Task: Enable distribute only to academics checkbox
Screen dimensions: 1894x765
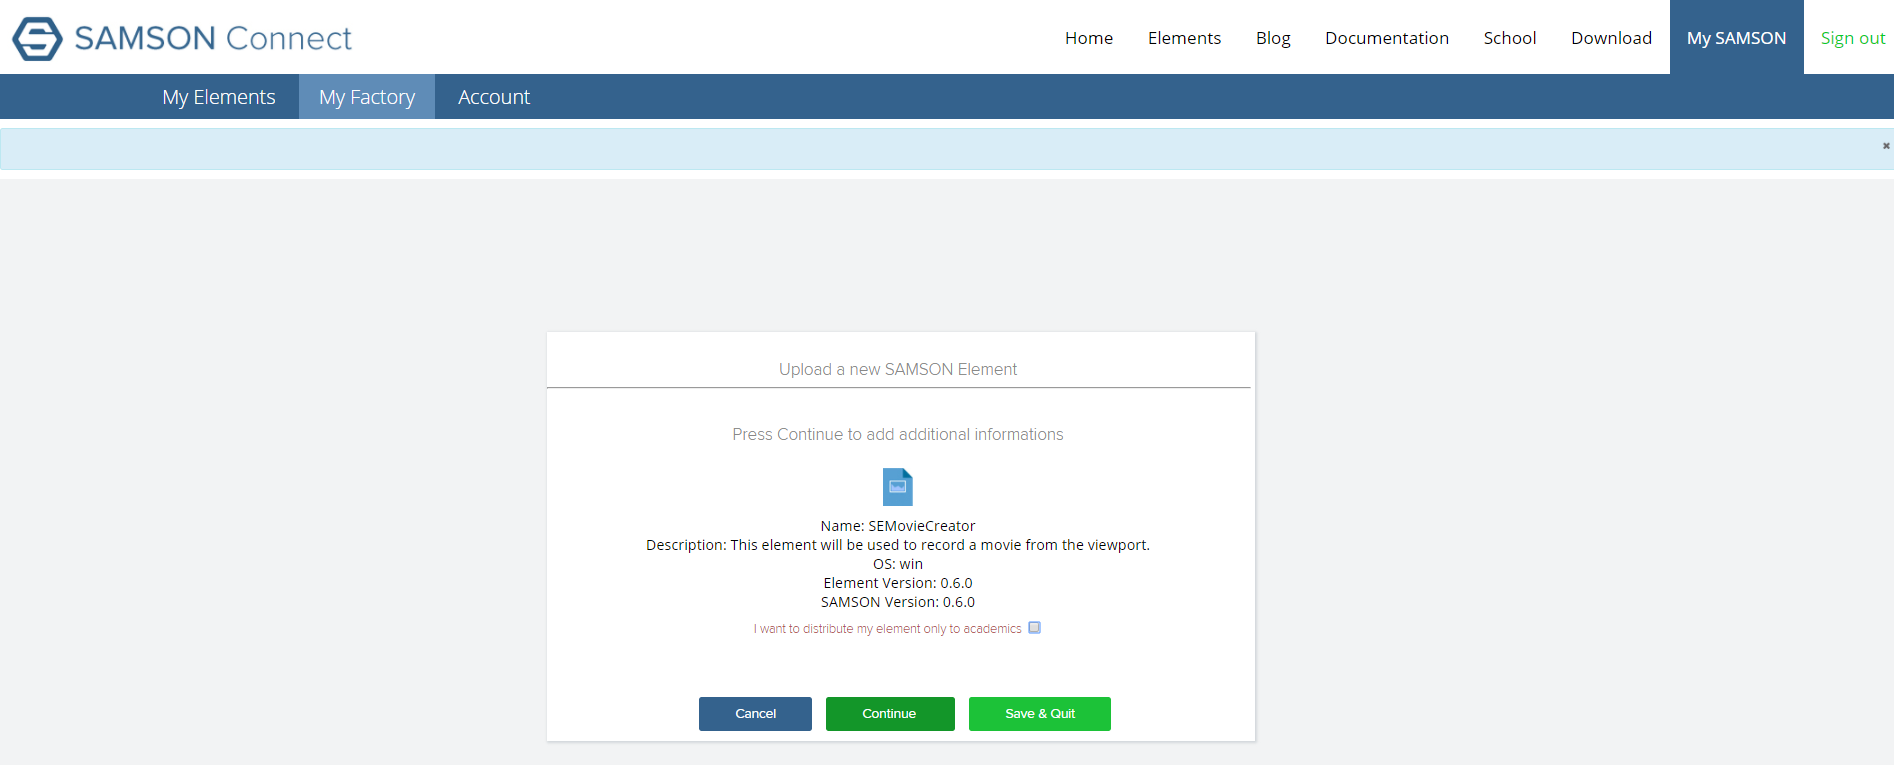Action: tap(1035, 628)
